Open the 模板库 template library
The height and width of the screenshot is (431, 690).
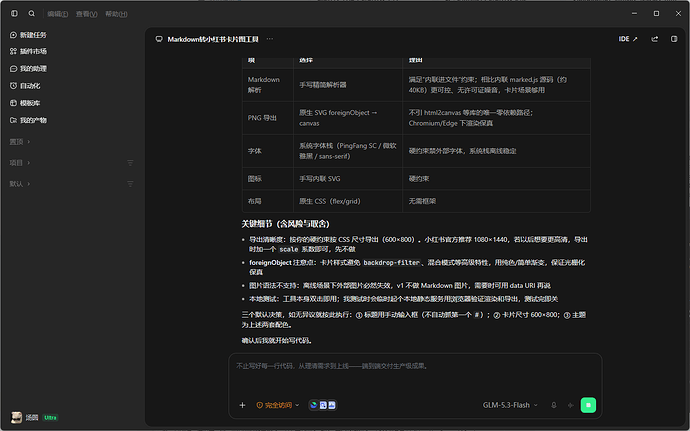coord(25,103)
